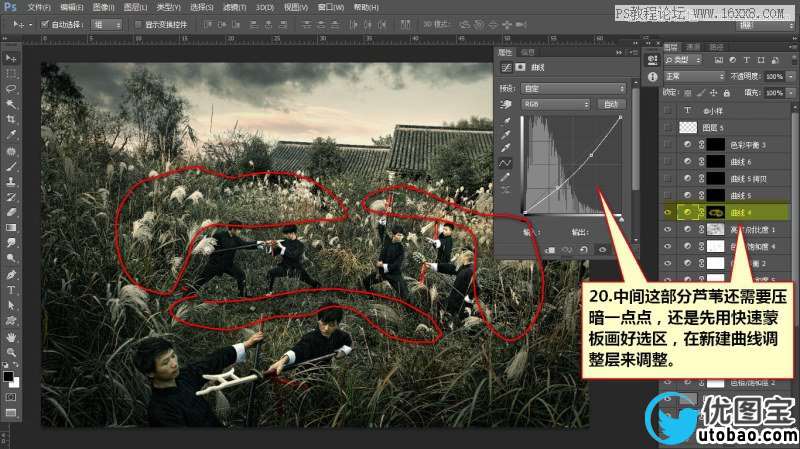Switch to the 路径 tab
Image resolution: width=800 pixels, height=449 pixels.
pos(716,46)
